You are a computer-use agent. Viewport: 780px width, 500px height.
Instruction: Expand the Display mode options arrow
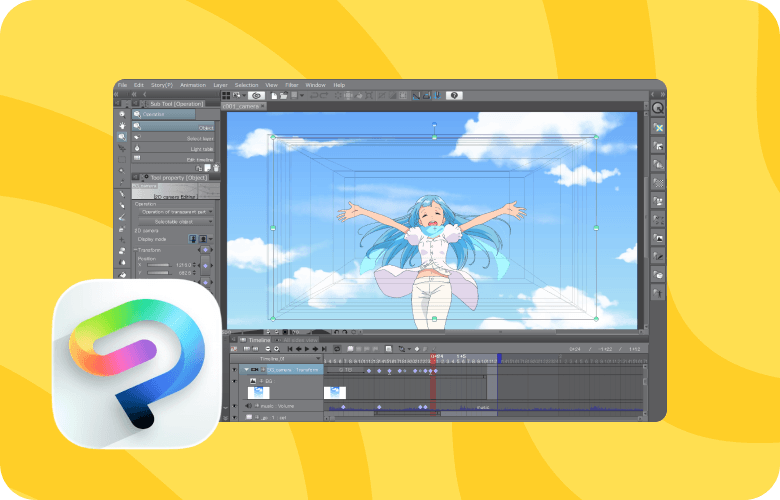pos(211,239)
